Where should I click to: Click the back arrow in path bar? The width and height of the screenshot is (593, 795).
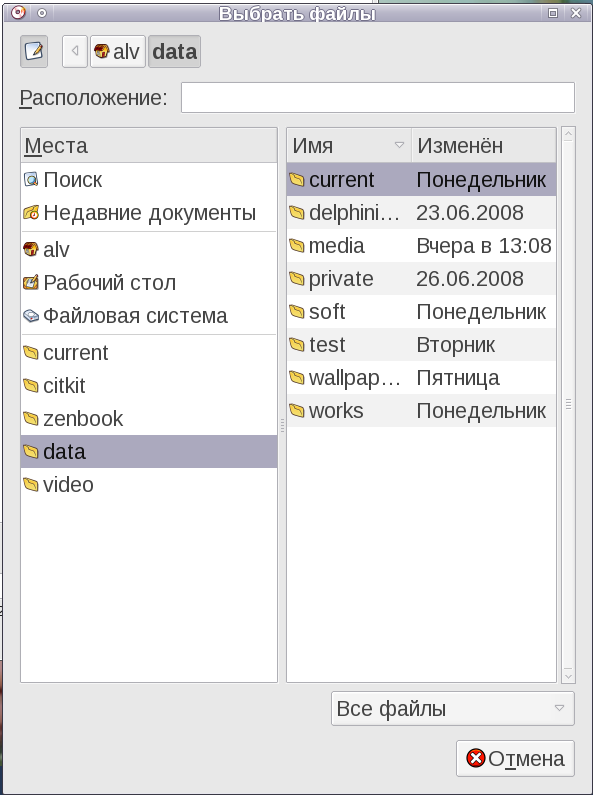point(75,51)
